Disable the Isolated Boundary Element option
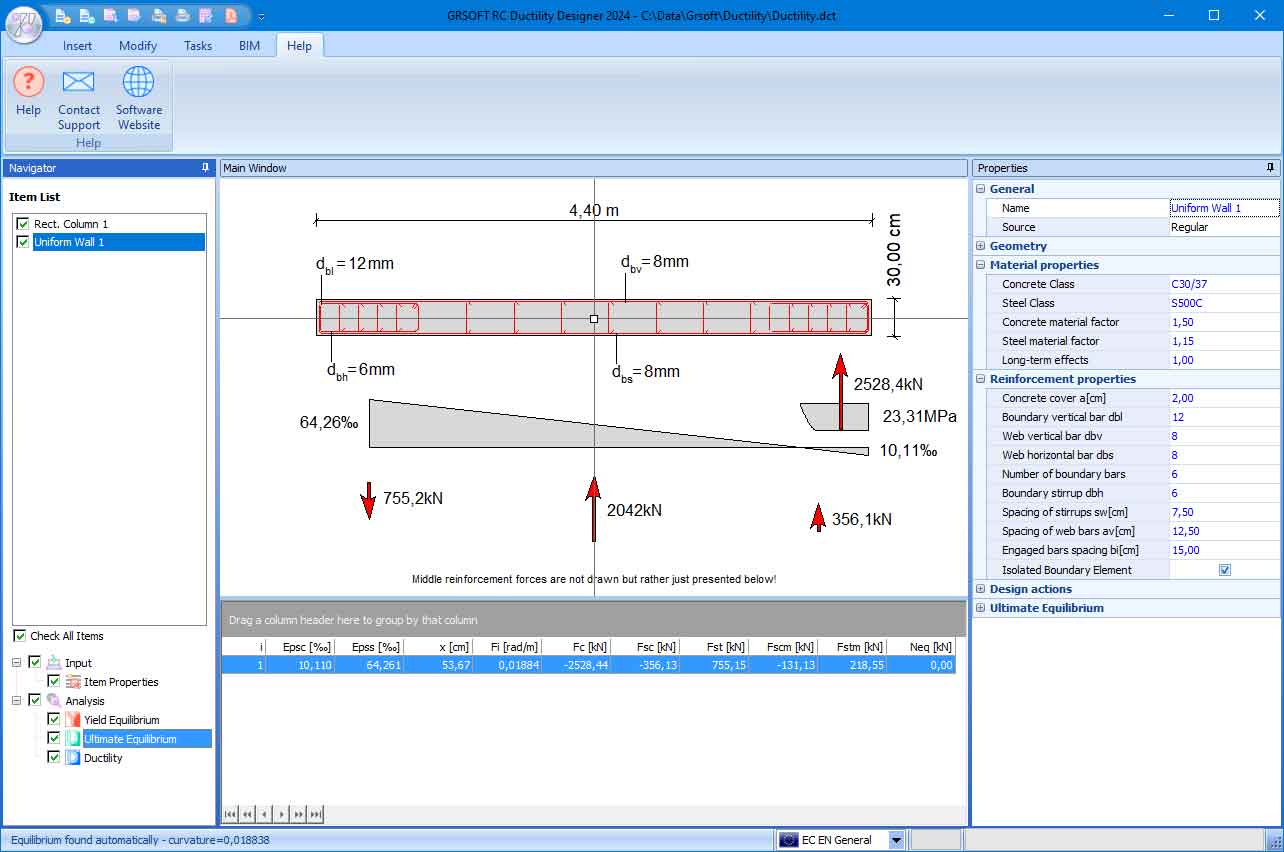 coord(1225,569)
